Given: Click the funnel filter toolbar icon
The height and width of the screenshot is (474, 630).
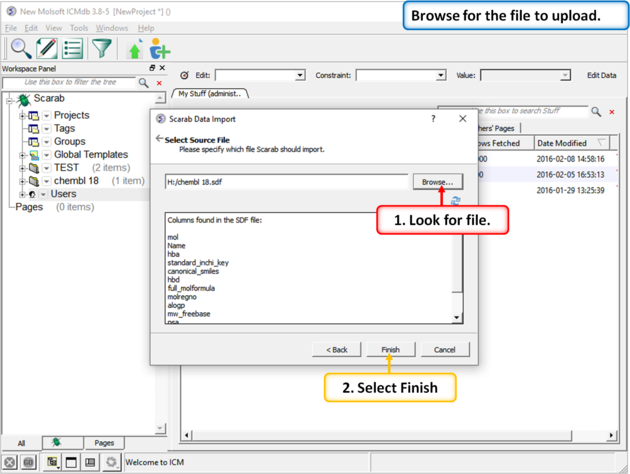Looking at the screenshot, I should click(x=102, y=48).
